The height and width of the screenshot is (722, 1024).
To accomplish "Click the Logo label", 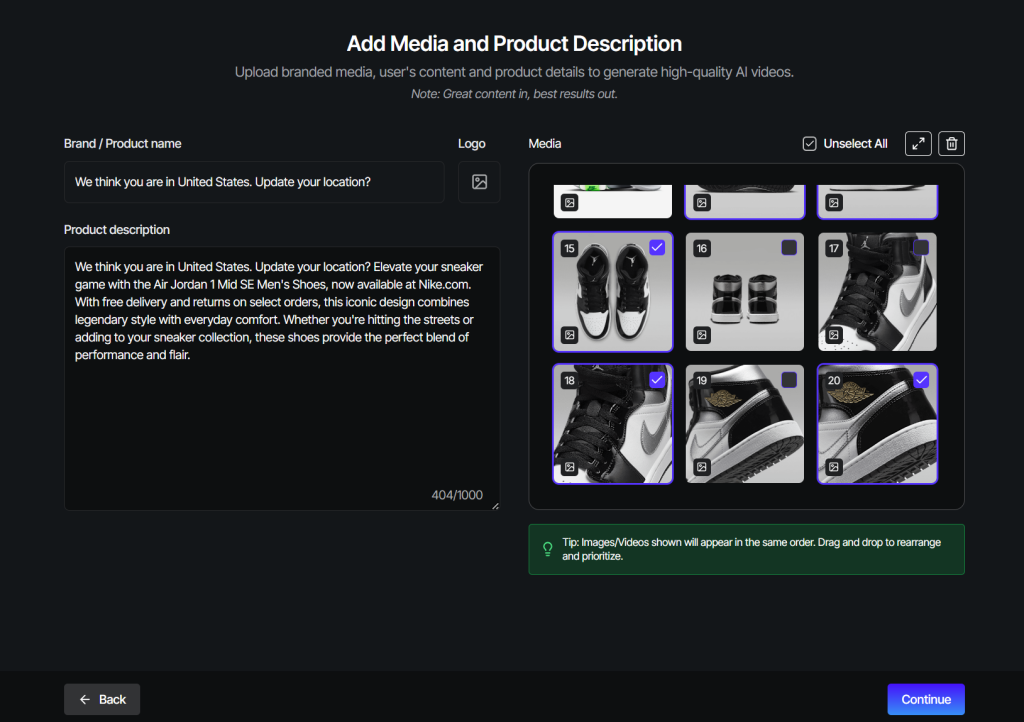I will [472, 144].
